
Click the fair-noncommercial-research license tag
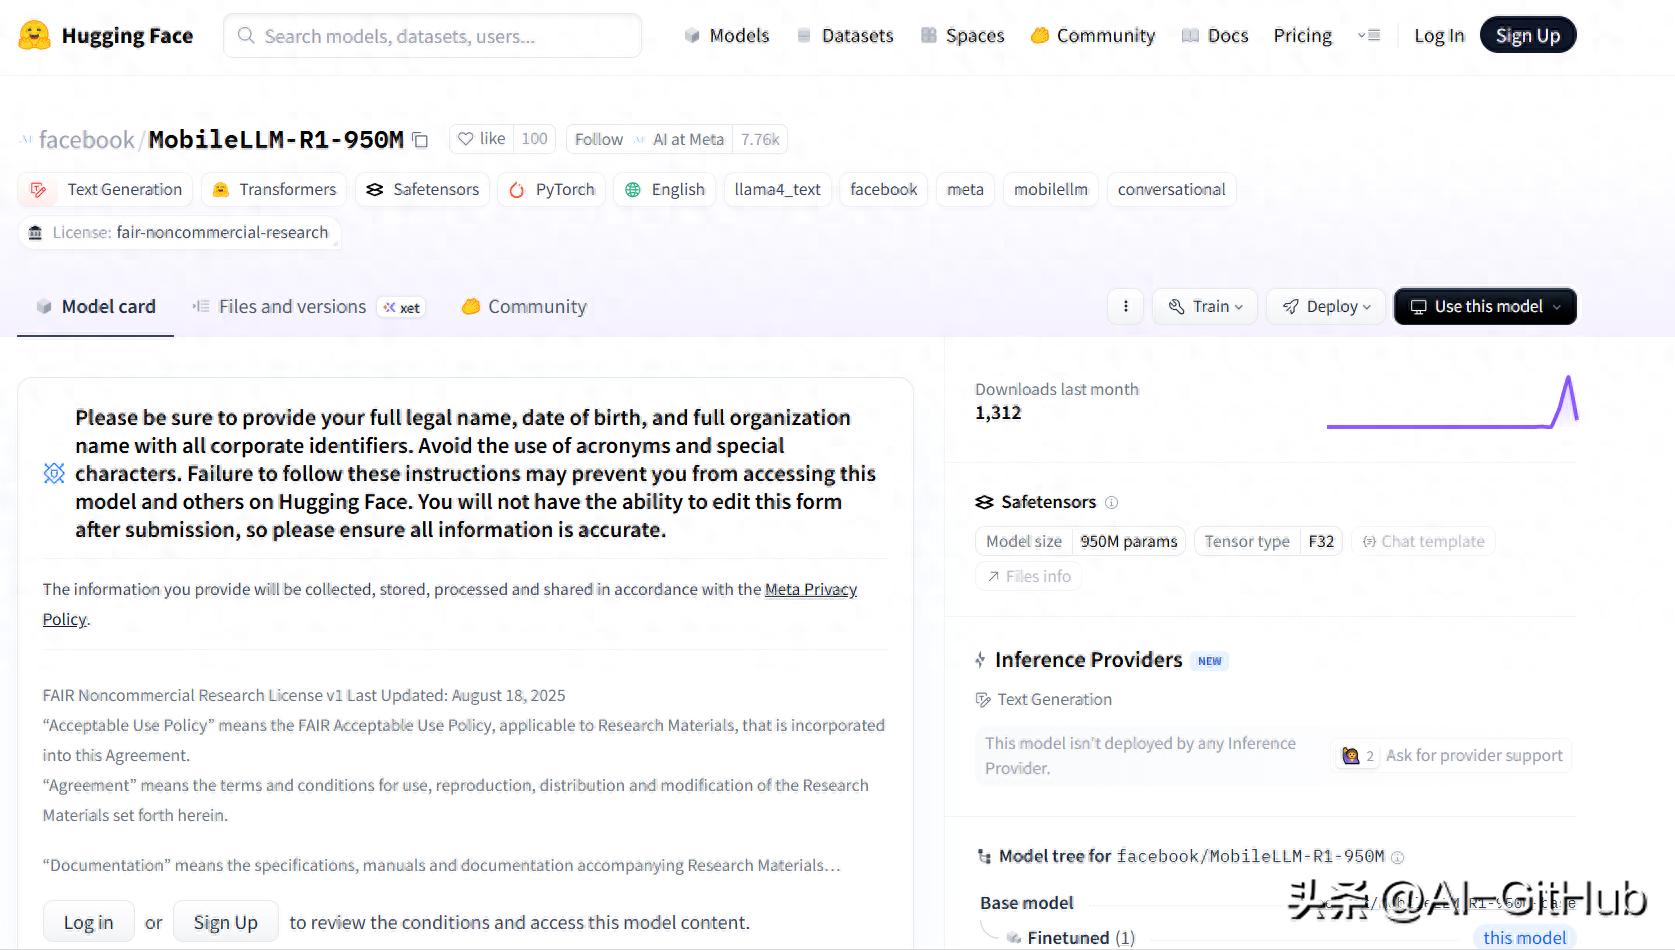179,232
